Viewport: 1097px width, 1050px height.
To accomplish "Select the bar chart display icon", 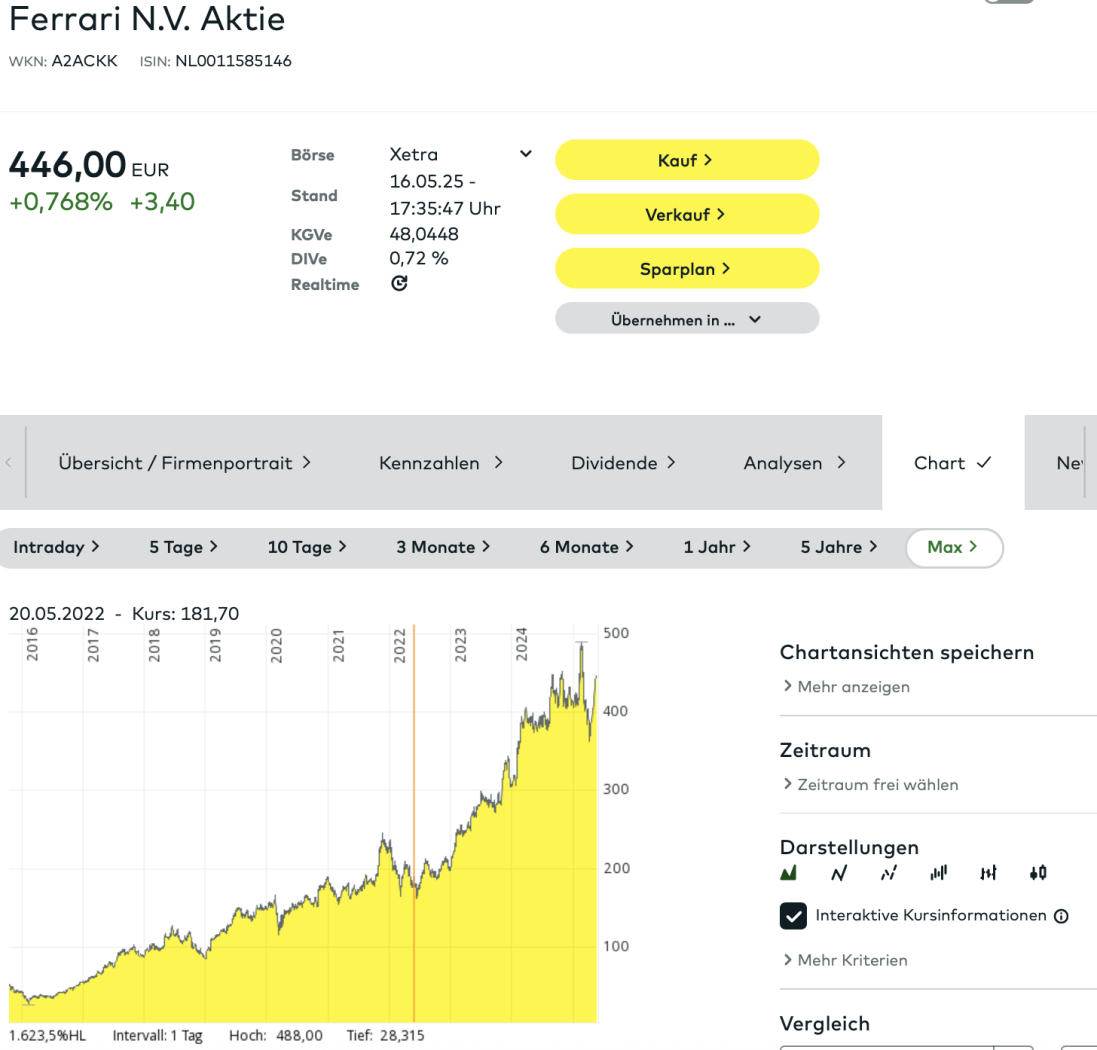I will (938, 874).
